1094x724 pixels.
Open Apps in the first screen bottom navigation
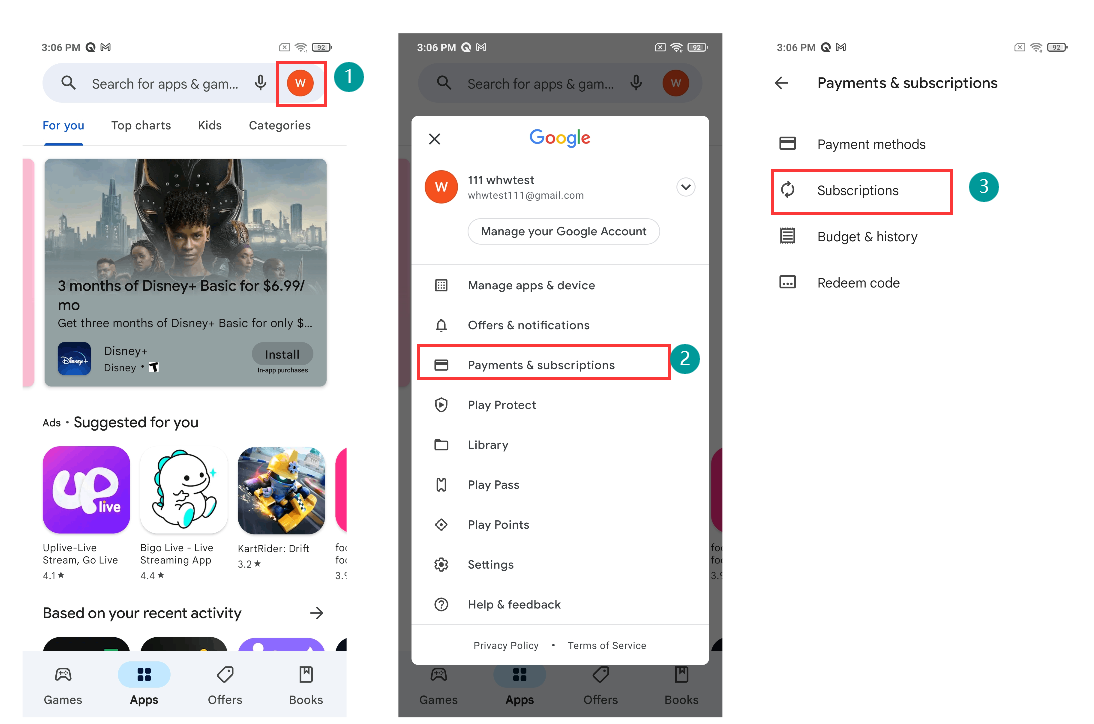144,685
